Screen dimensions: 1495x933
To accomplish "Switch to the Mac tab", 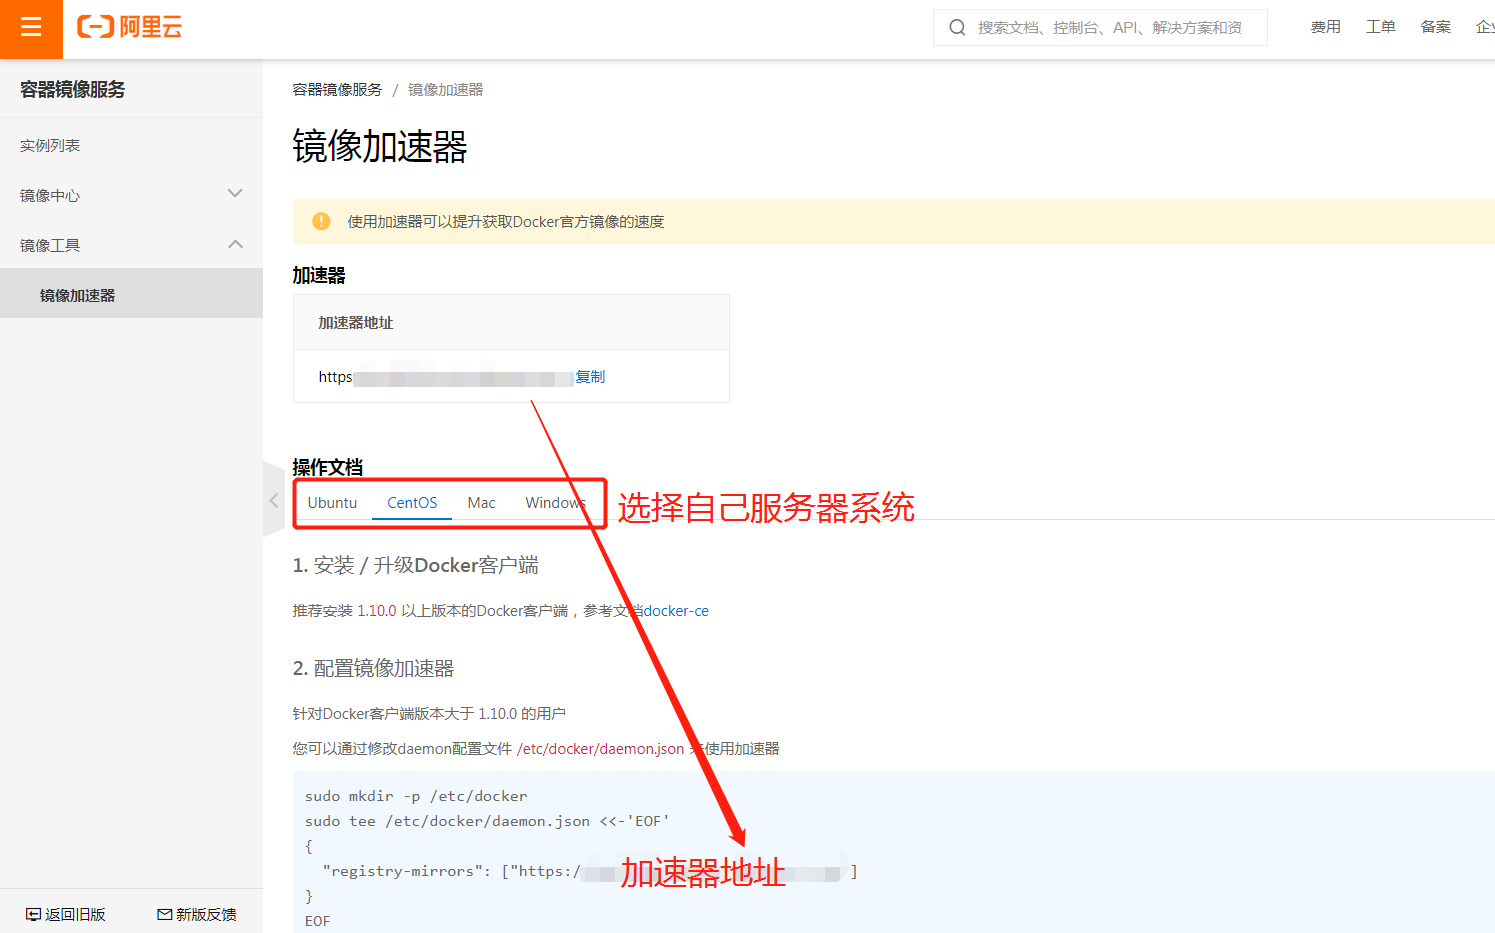I will tap(481, 503).
